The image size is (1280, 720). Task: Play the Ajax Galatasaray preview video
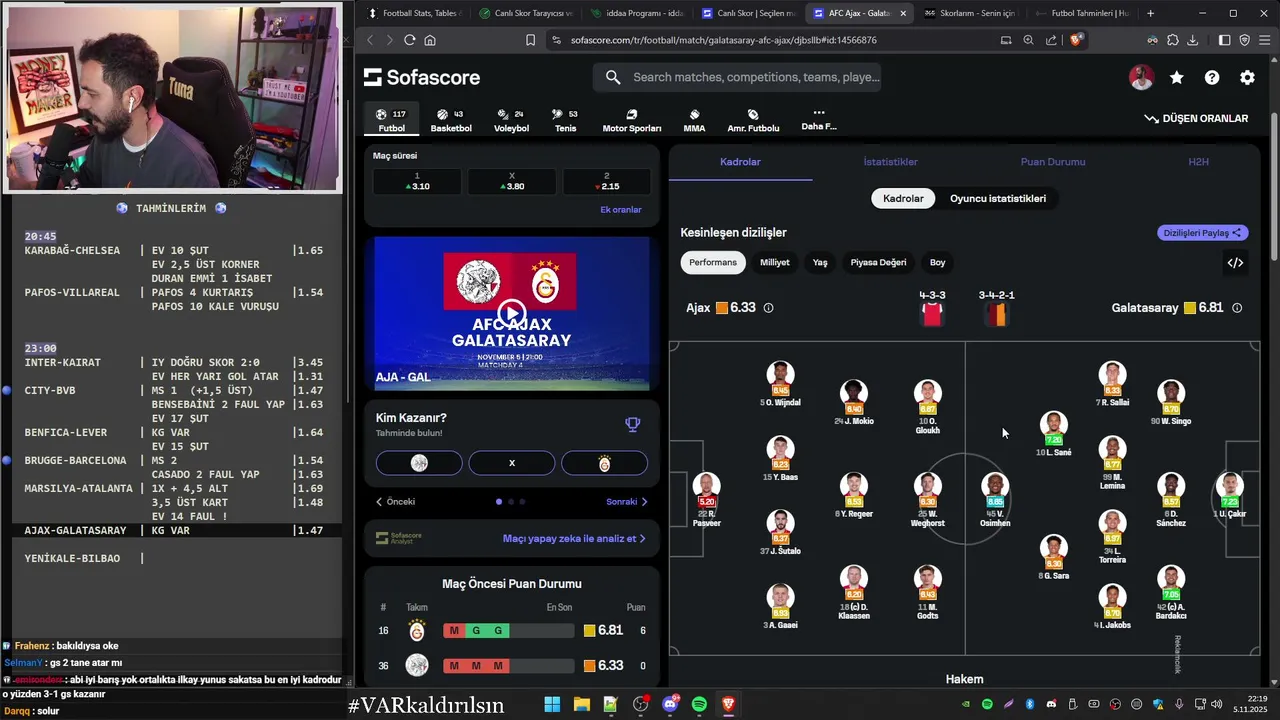511,314
